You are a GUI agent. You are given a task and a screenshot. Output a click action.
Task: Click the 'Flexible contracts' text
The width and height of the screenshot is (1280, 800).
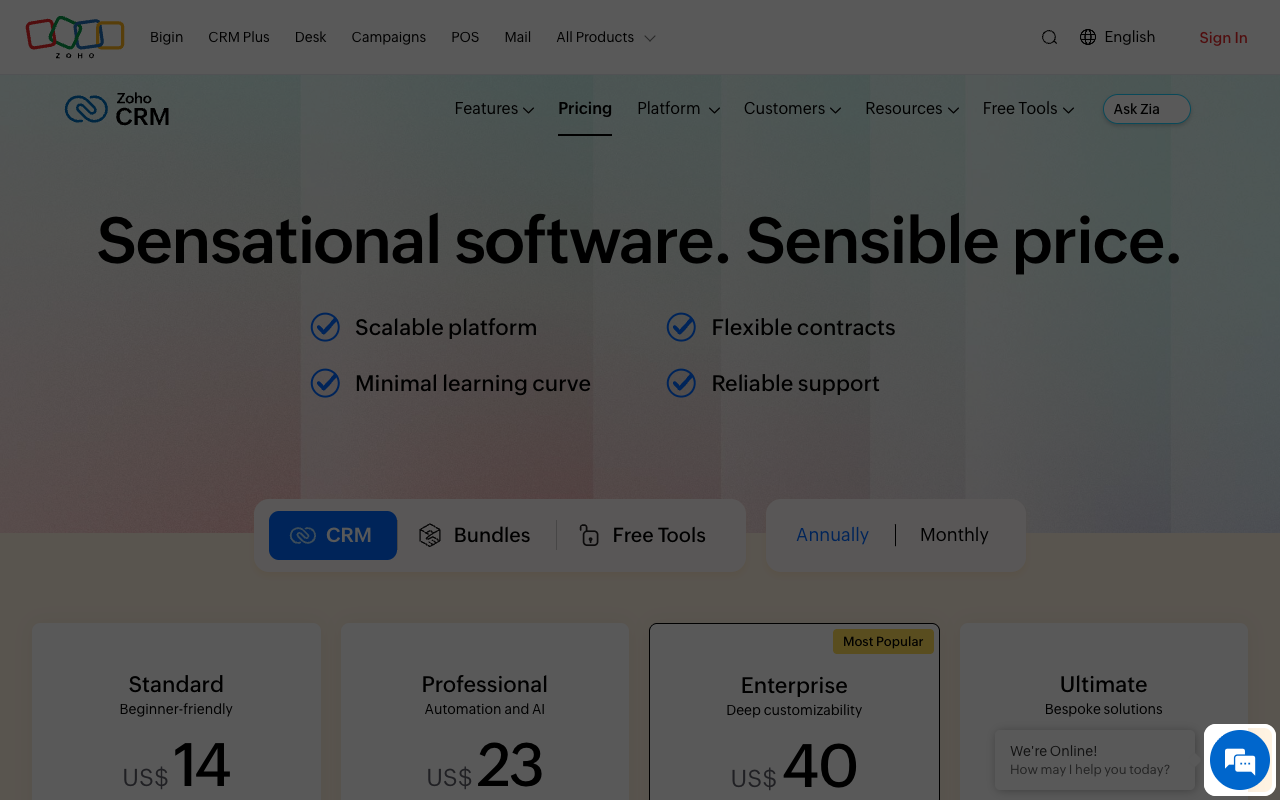803,327
